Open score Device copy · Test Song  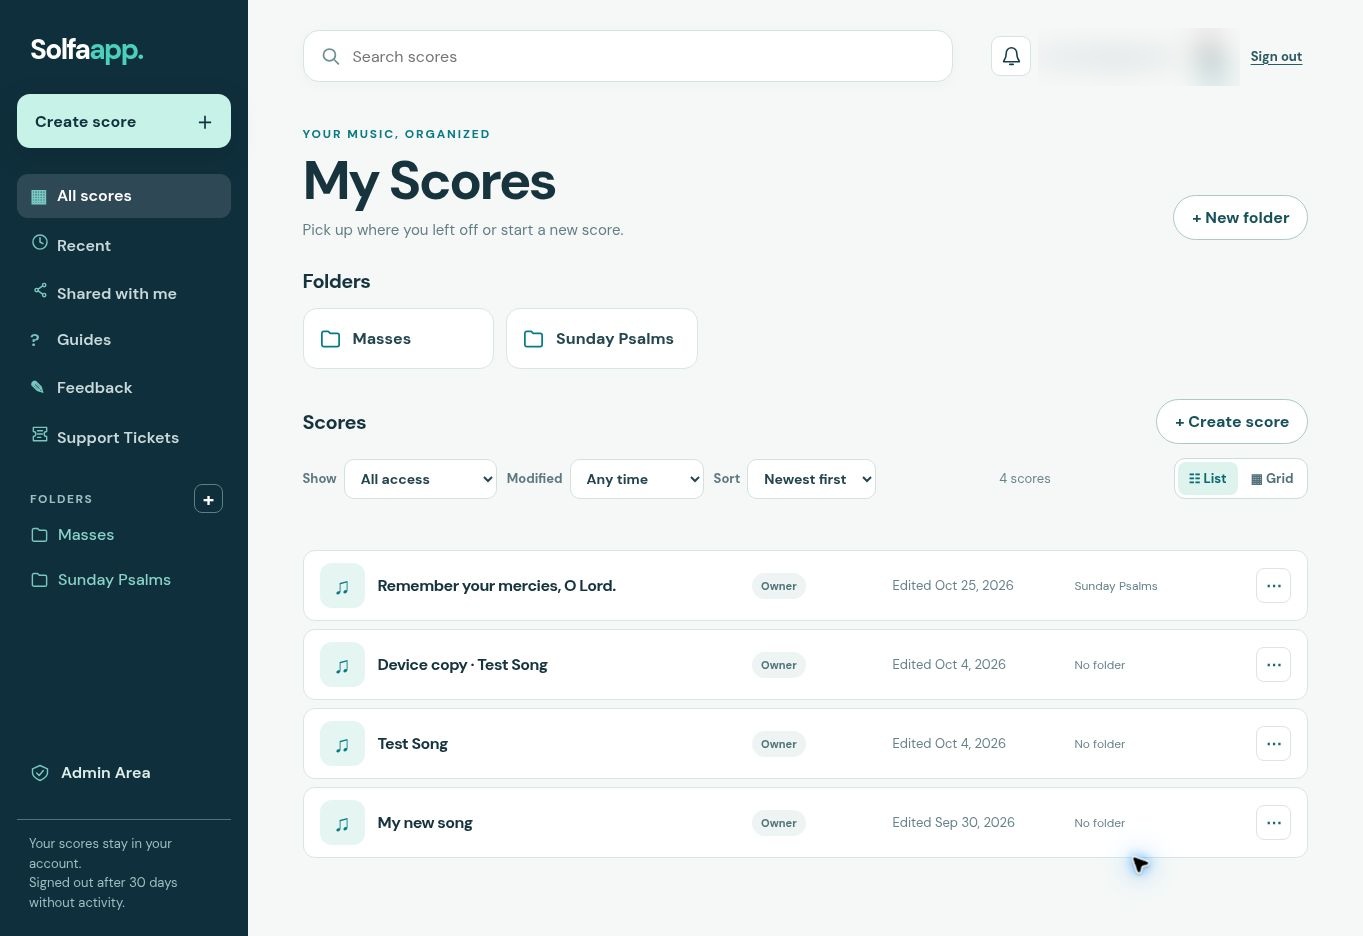[462, 665]
